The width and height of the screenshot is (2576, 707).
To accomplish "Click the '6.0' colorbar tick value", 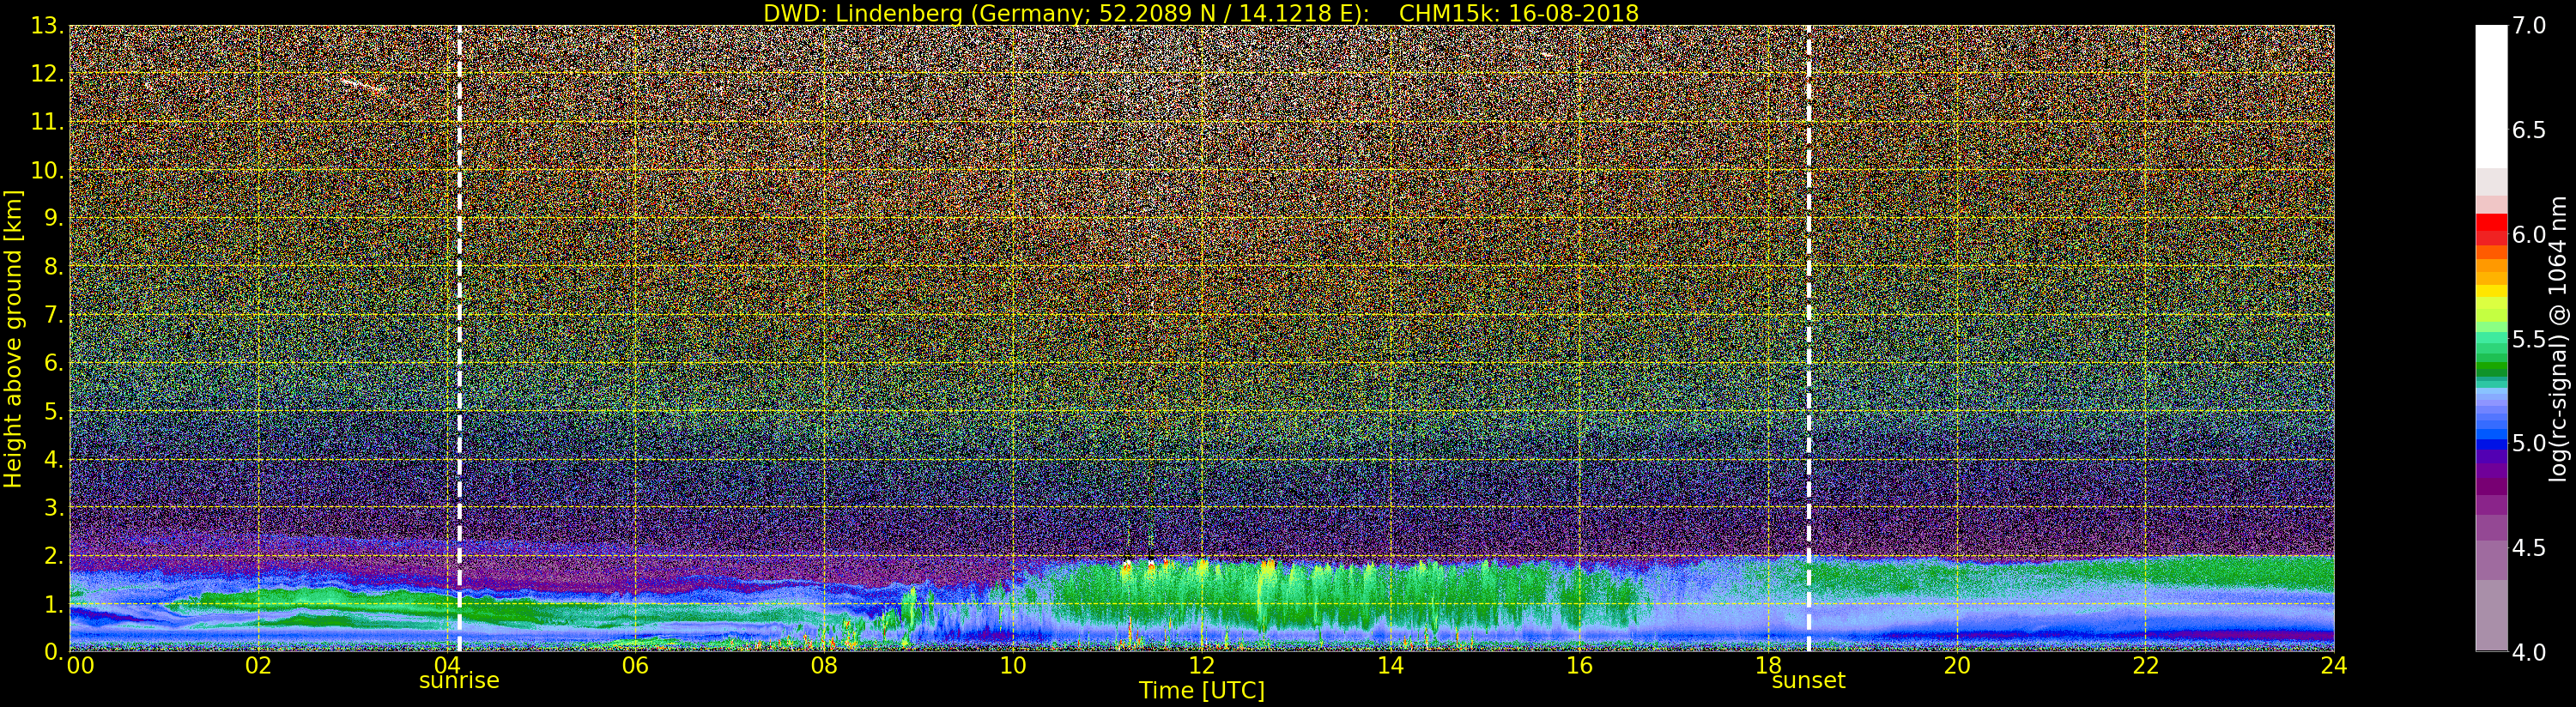I will coord(2529,234).
